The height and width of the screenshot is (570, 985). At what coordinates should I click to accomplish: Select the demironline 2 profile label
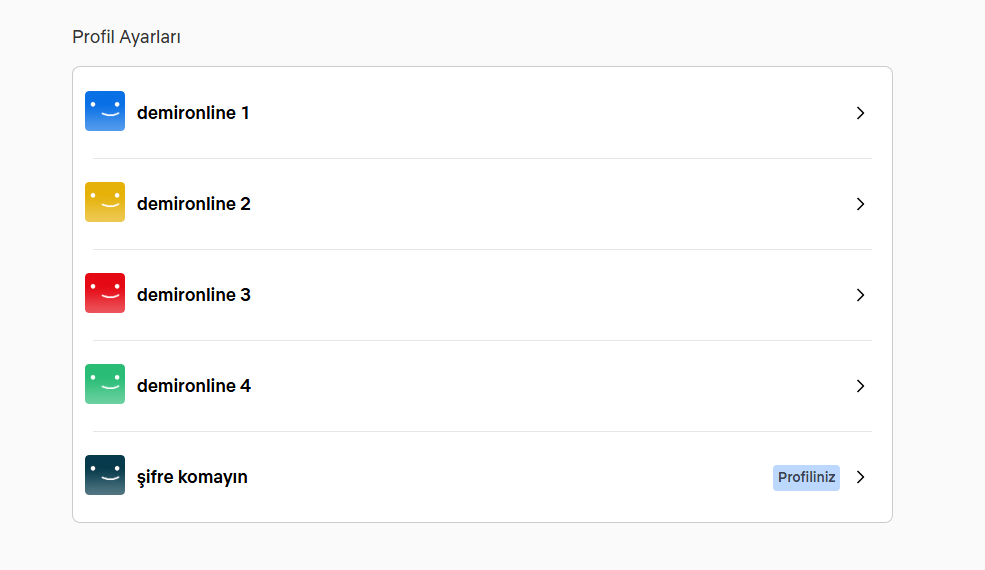point(193,204)
